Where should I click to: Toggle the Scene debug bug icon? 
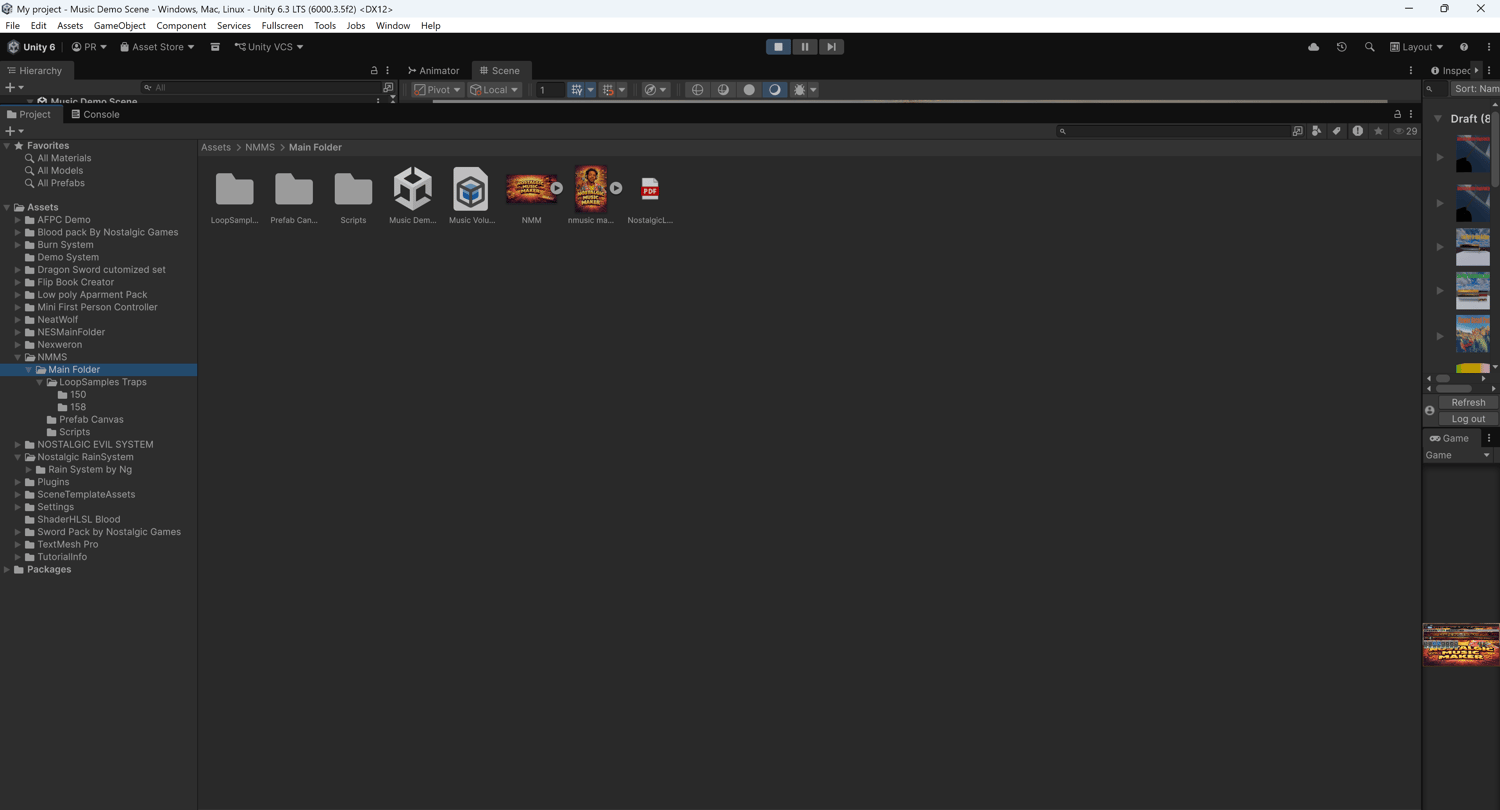click(799, 90)
